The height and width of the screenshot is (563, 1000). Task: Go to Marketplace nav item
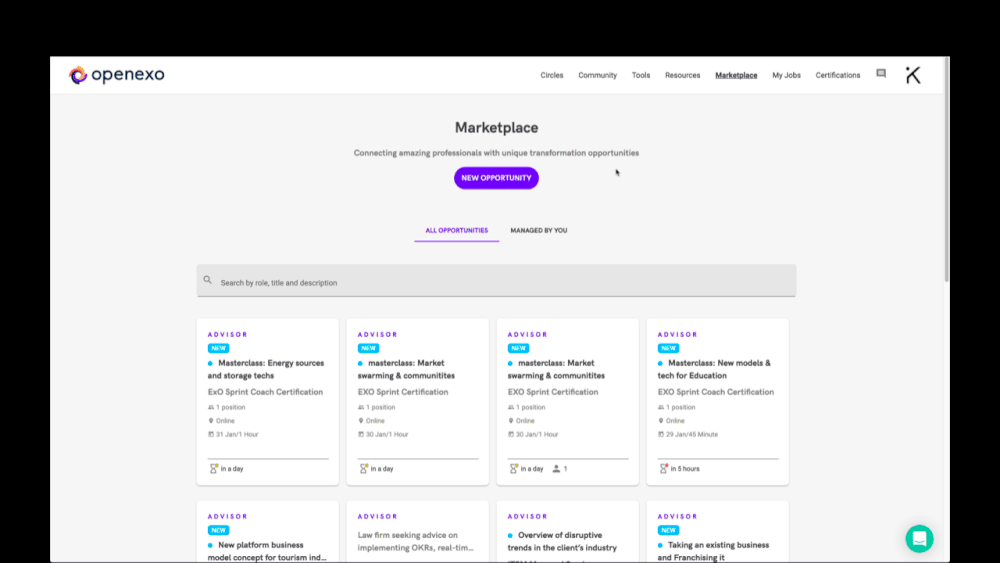[736, 75]
